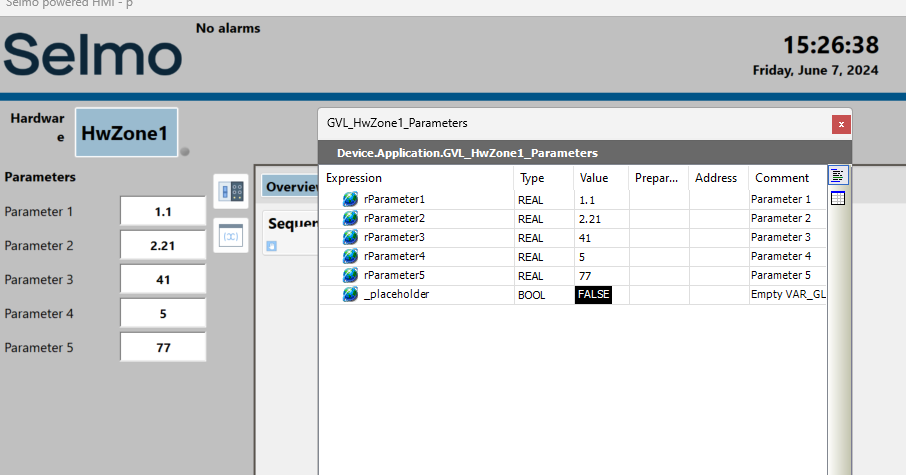Screen dimensions: 906x475
Task: Select the rParameter3 row
Action: coord(573,238)
